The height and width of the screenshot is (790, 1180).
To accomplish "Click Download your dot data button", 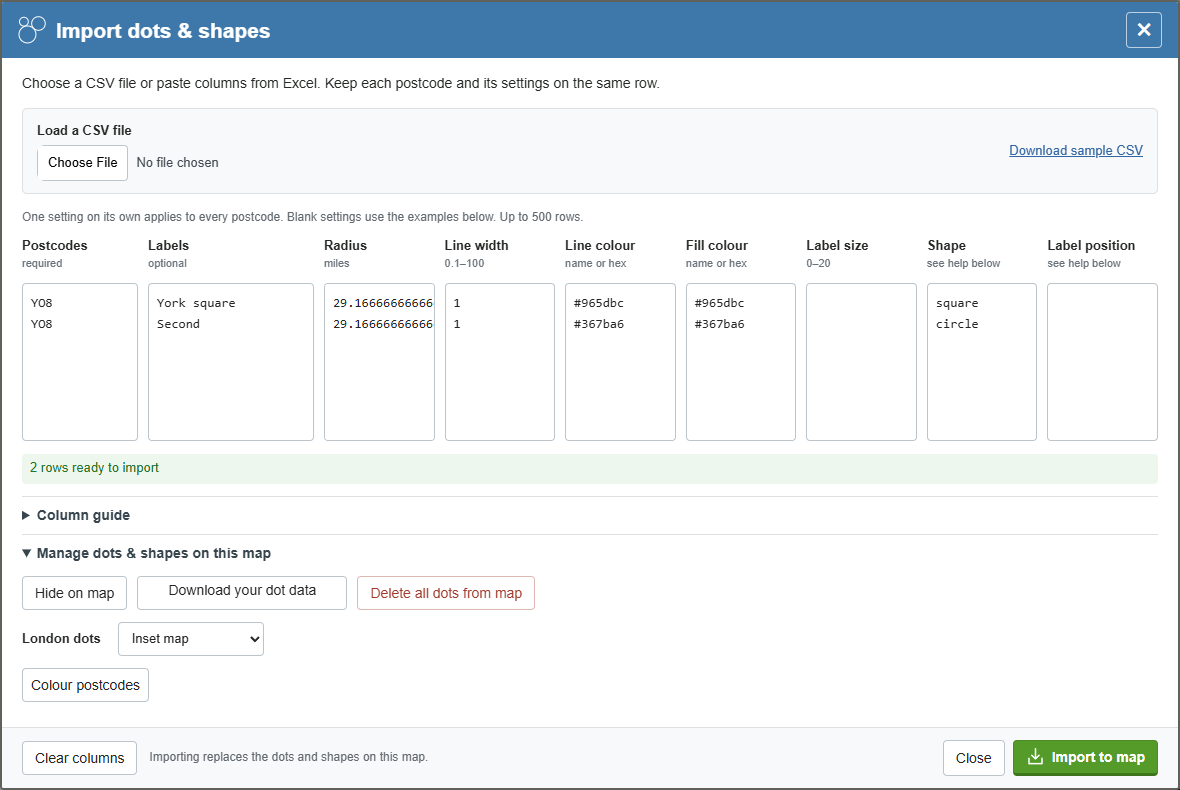I will [x=242, y=592].
